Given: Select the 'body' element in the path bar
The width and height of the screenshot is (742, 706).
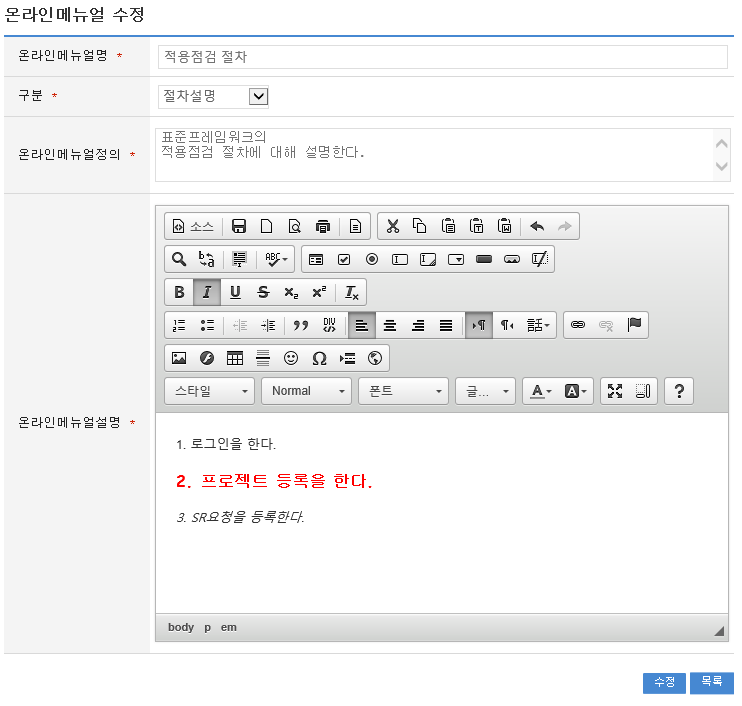Looking at the screenshot, I should coord(181,627).
